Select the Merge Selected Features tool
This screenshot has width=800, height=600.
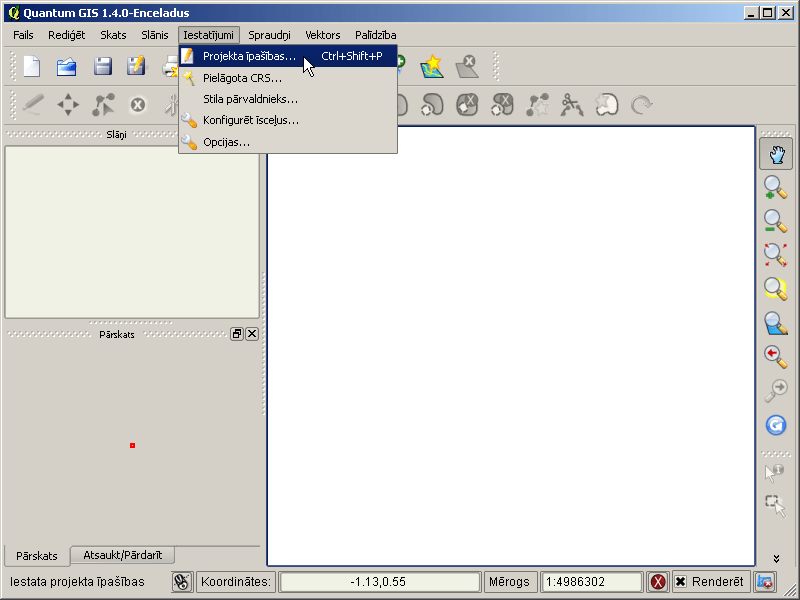607,105
